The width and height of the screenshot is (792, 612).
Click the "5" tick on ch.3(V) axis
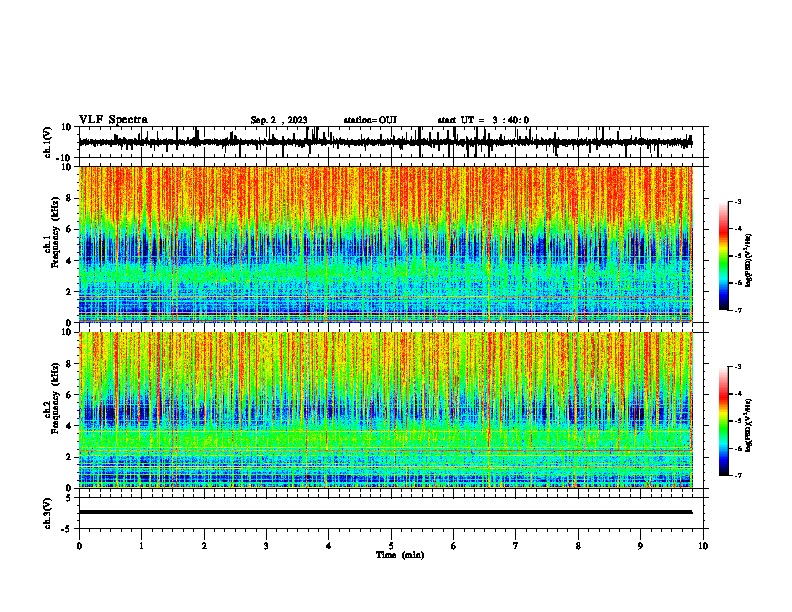[x=69, y=497]
